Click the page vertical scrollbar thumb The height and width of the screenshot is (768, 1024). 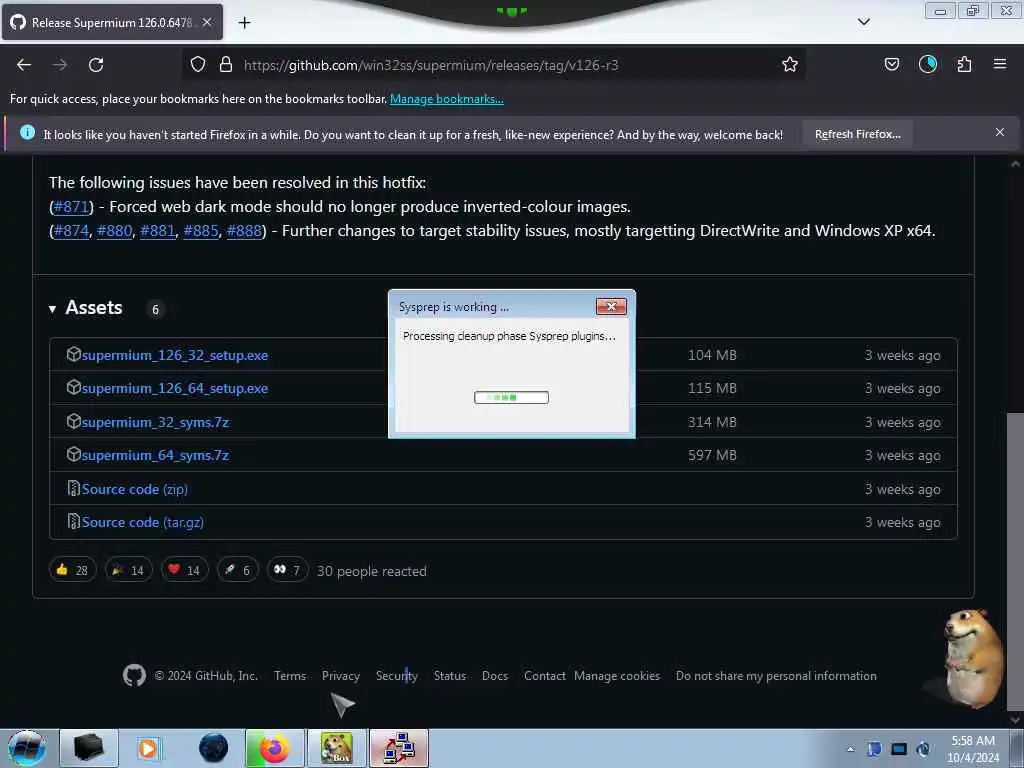pyautogui.click(x=1015, y=560)
